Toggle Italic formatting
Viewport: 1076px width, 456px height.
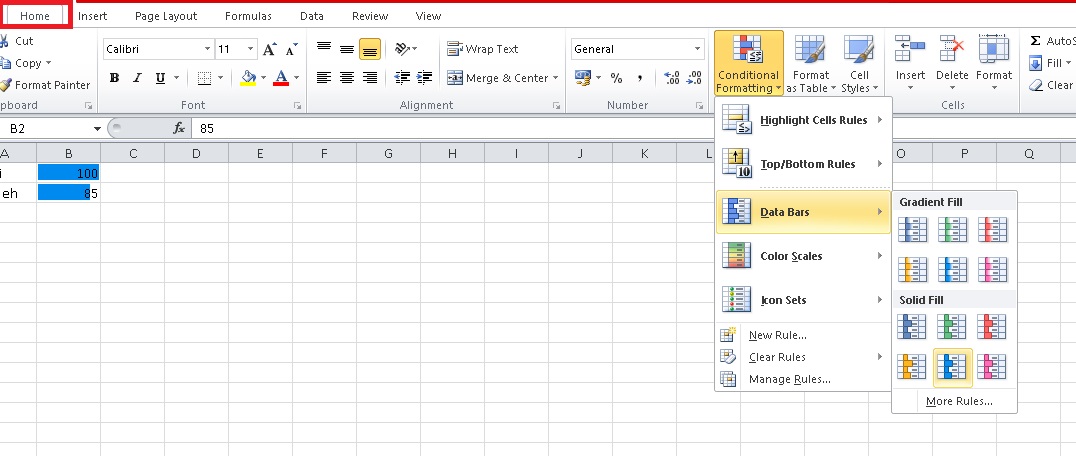[x=137, y=78]
